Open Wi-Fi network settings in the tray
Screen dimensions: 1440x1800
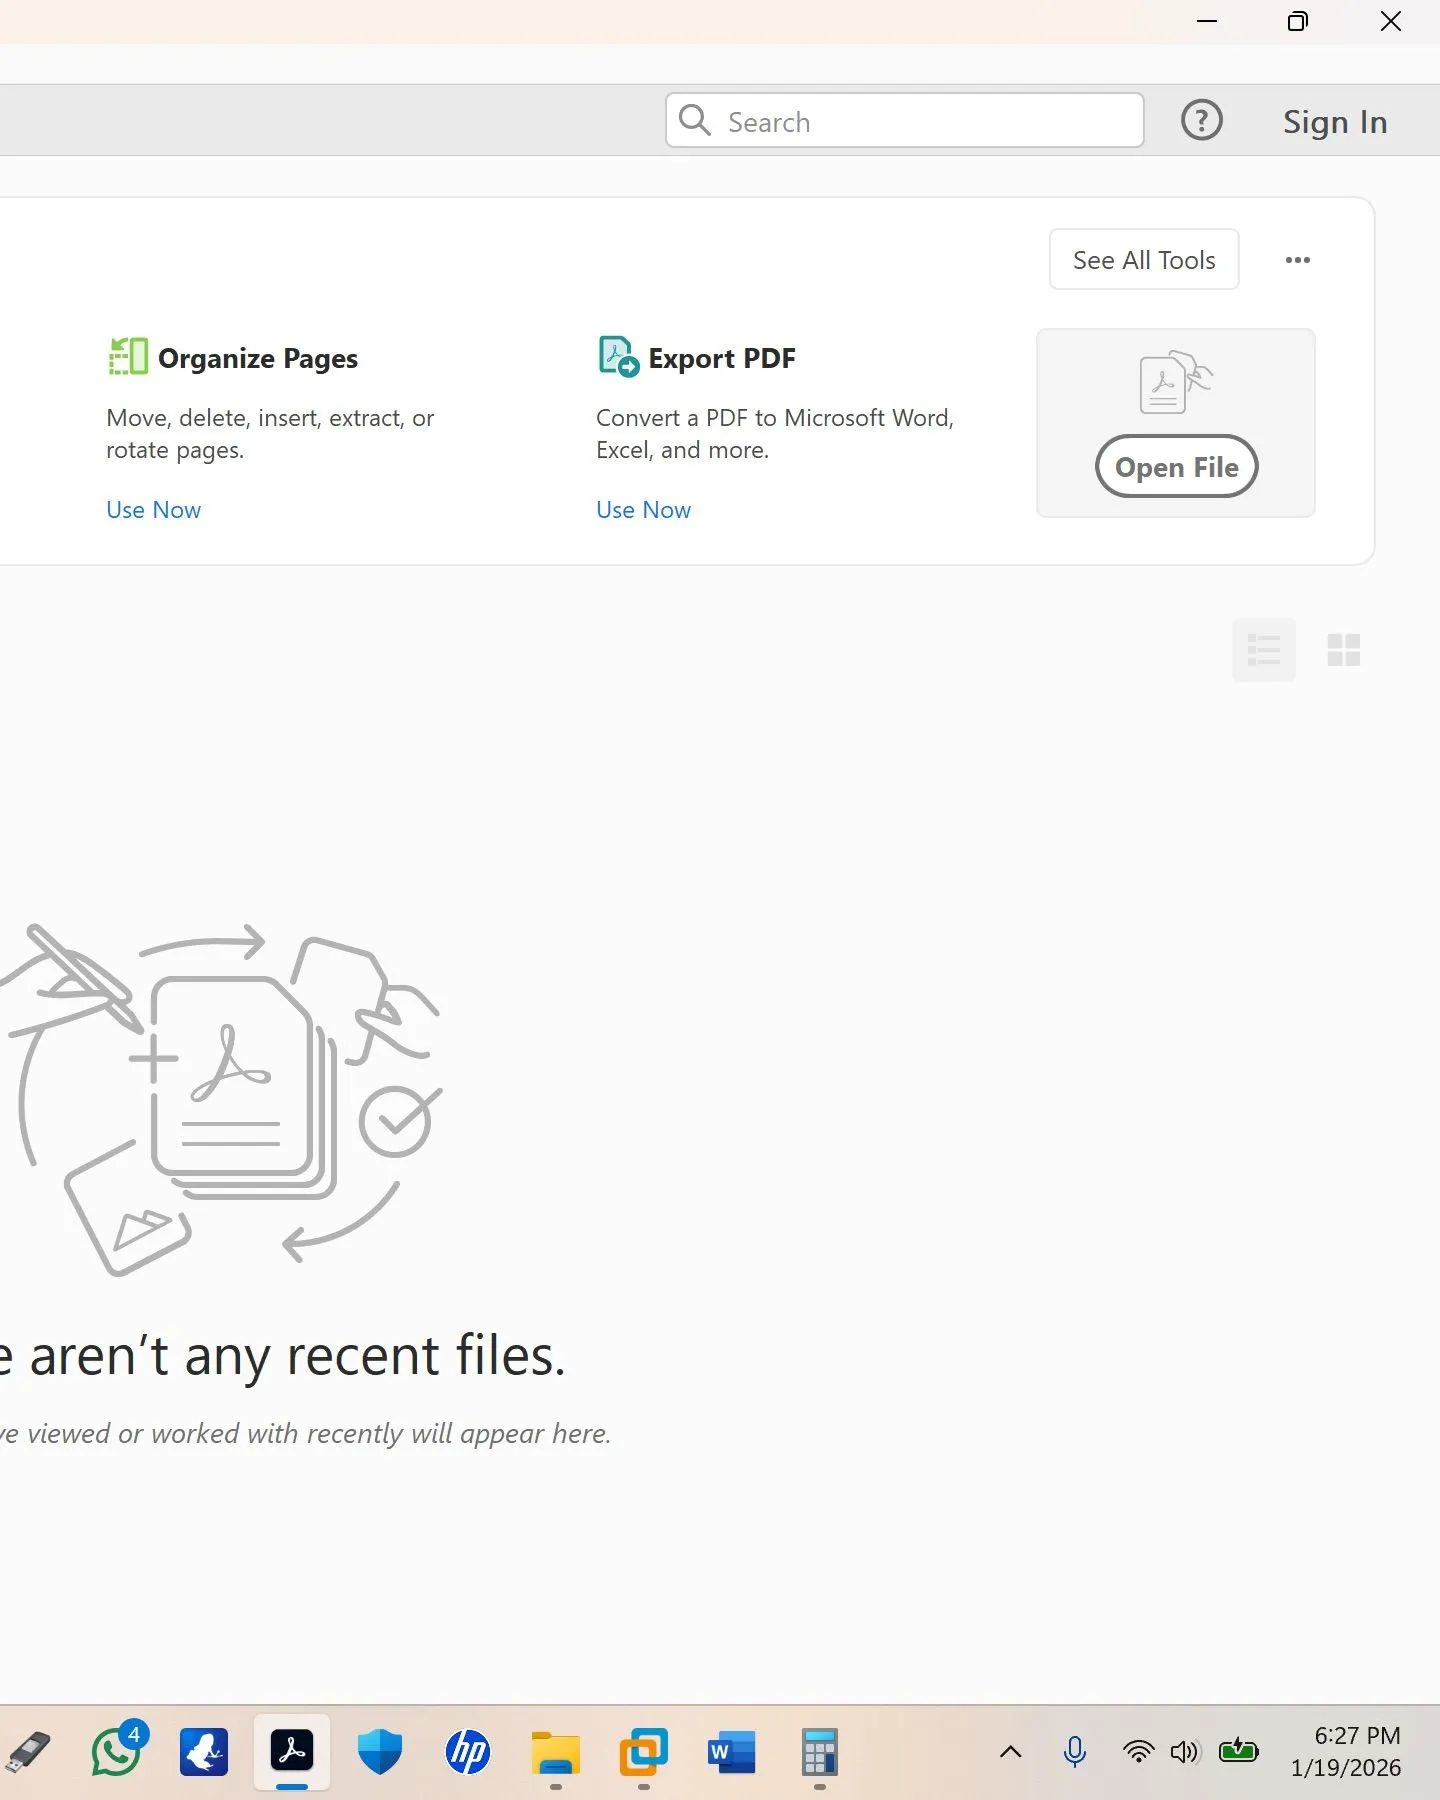tap(1138, 1751)
